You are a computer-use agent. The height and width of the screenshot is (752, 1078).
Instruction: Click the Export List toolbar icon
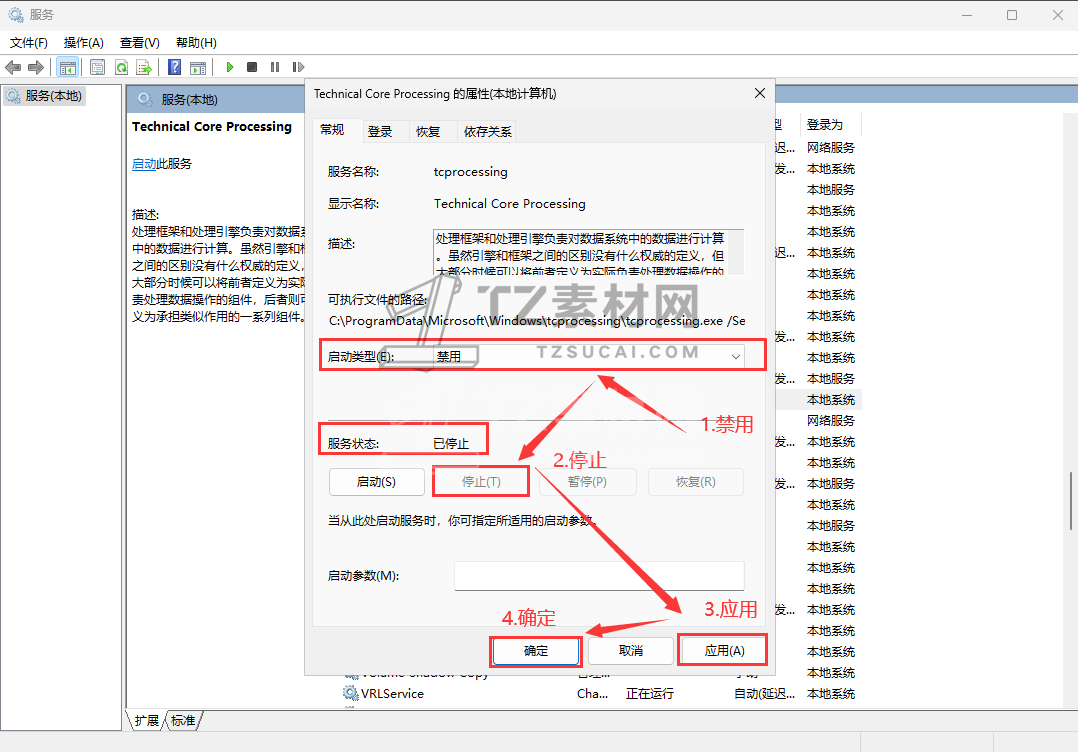tap(144, 67)
